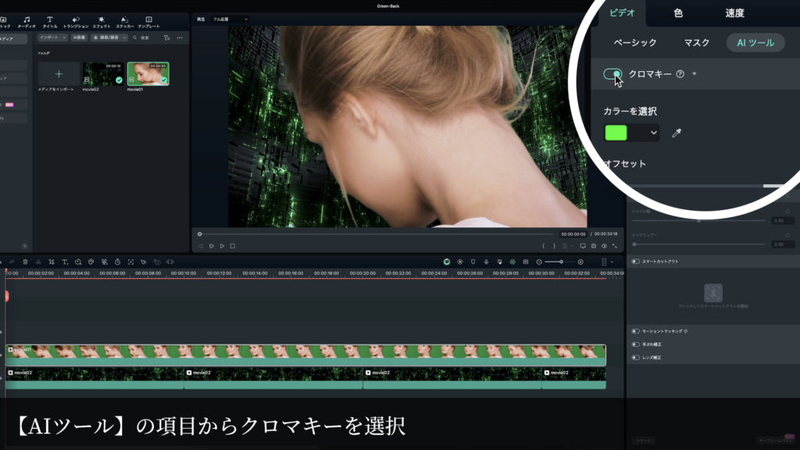Open the Effects (エフェクト) tab
Screen dimensions: 800x450
102,22
